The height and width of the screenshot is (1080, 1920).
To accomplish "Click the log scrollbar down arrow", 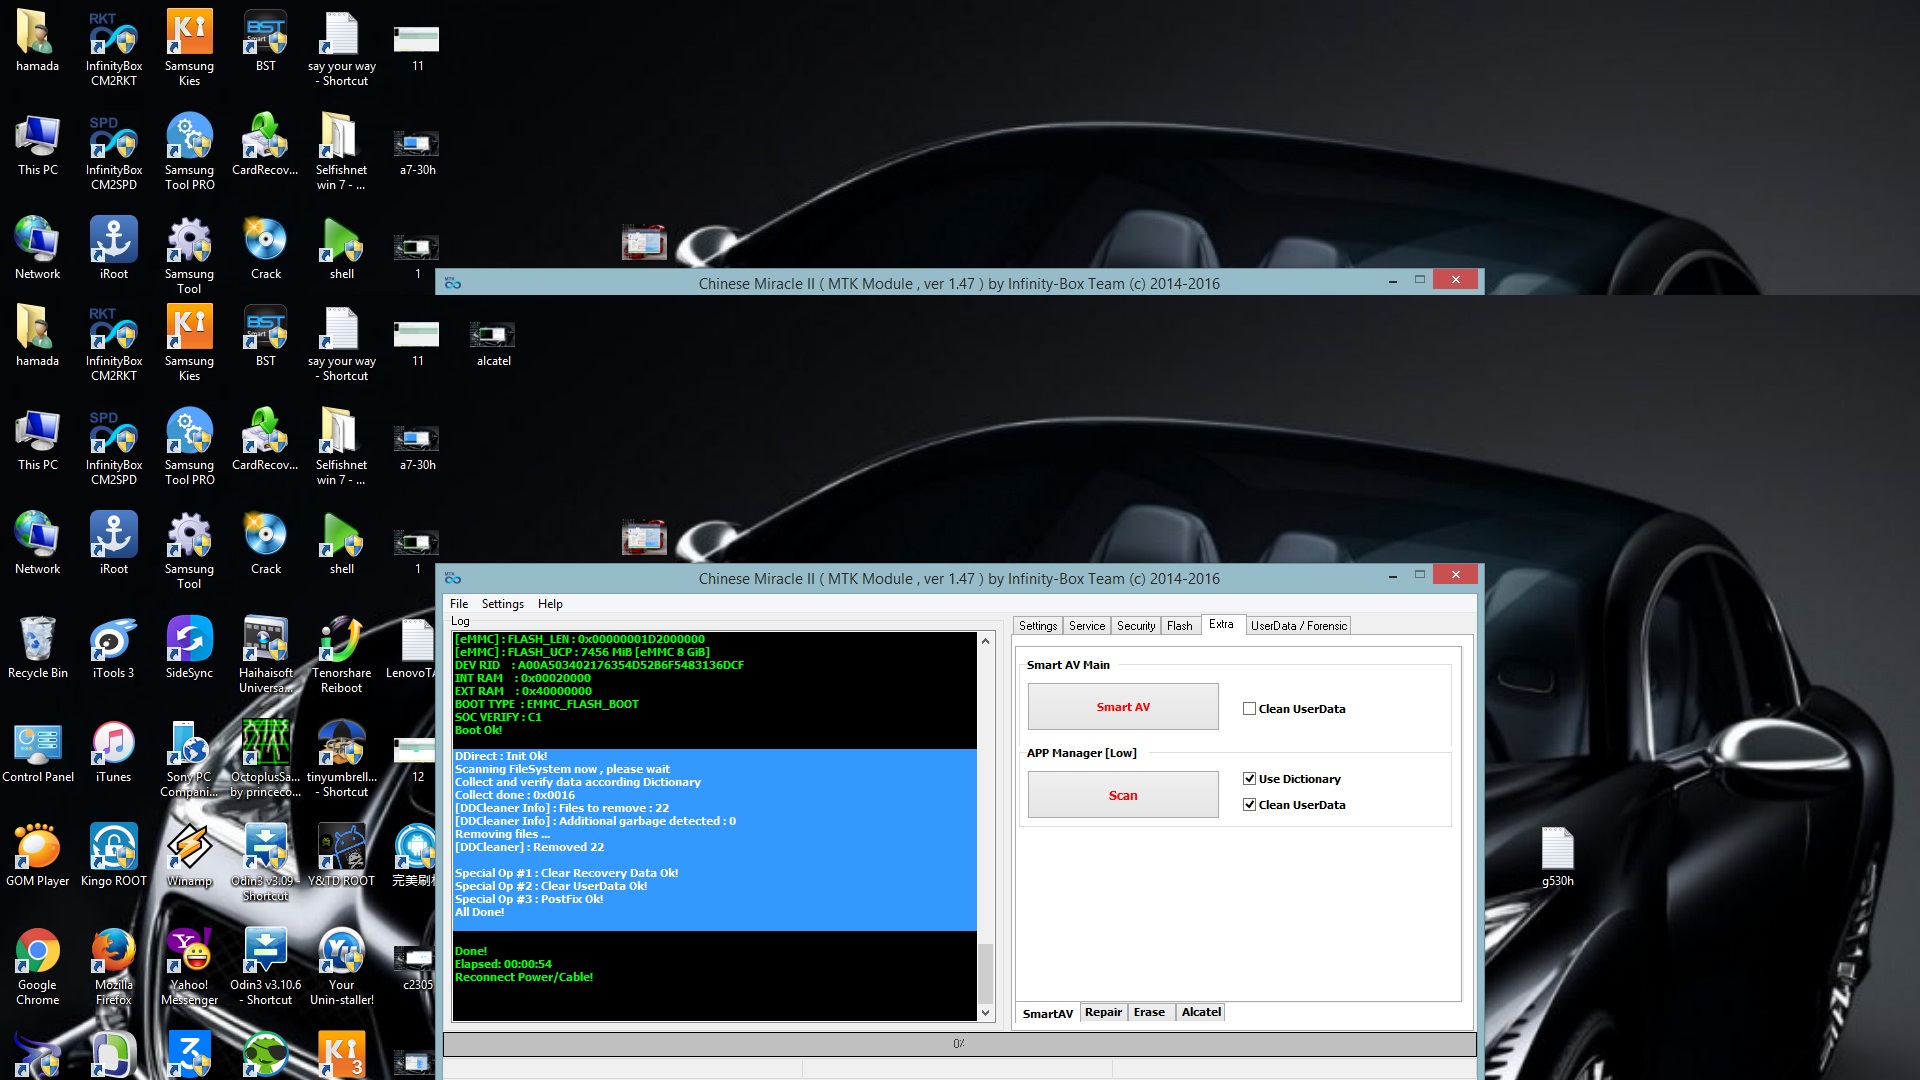I will [985, 1012].
